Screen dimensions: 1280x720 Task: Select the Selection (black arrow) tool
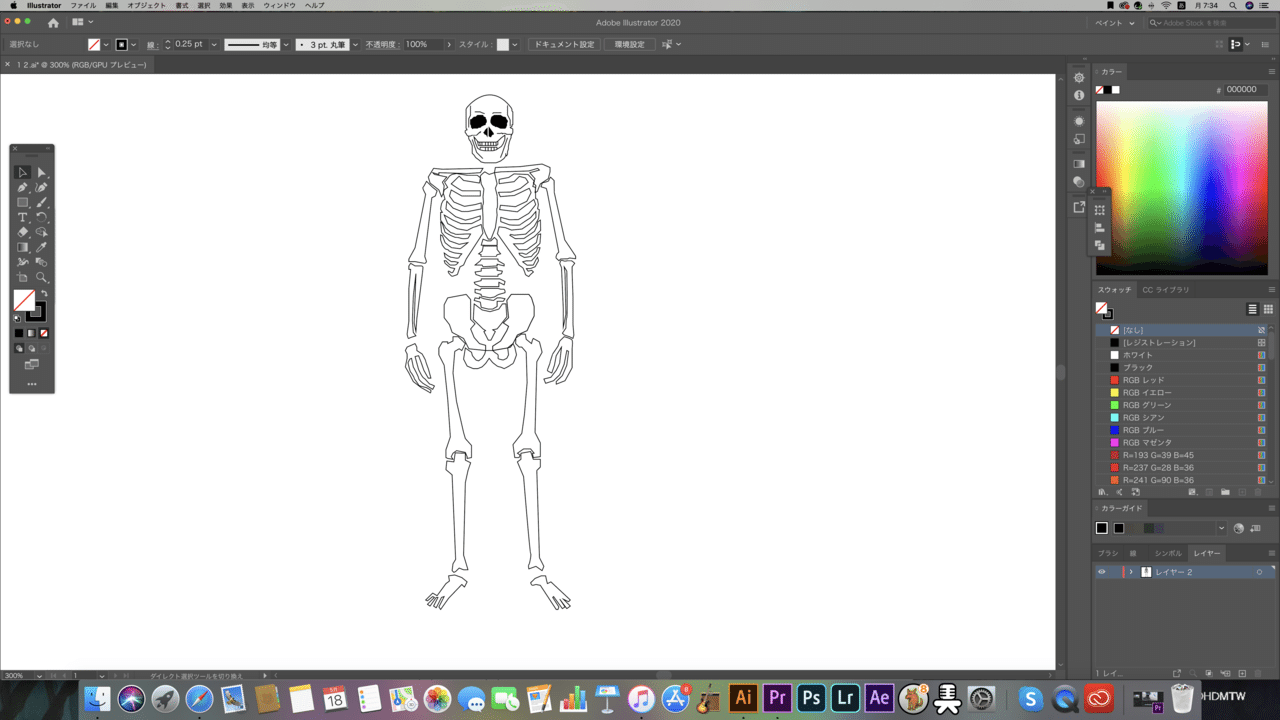tap(23, 172)
